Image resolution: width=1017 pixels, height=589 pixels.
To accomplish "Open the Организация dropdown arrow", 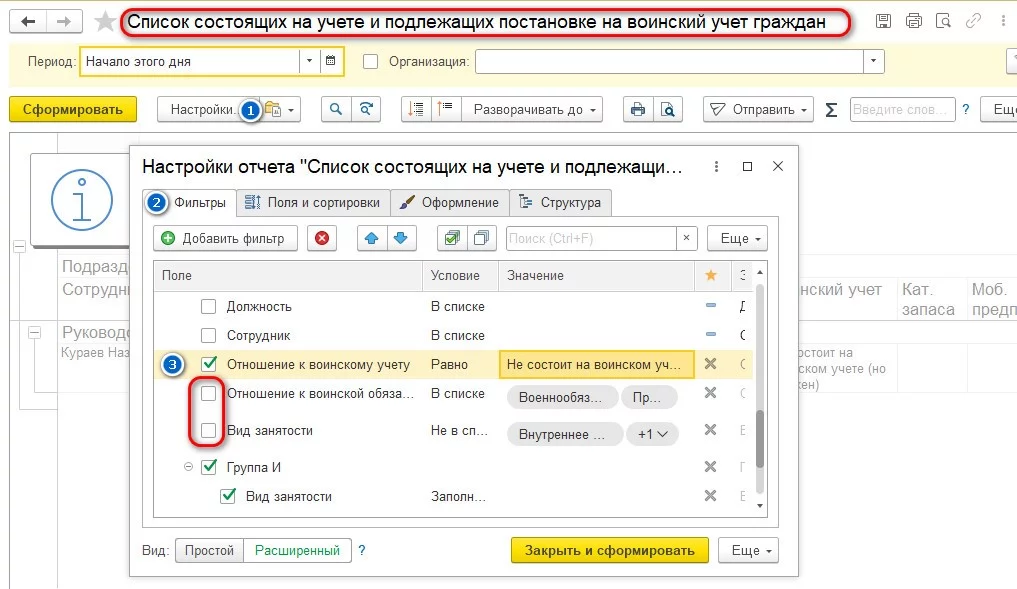I will tap(874, 62).
